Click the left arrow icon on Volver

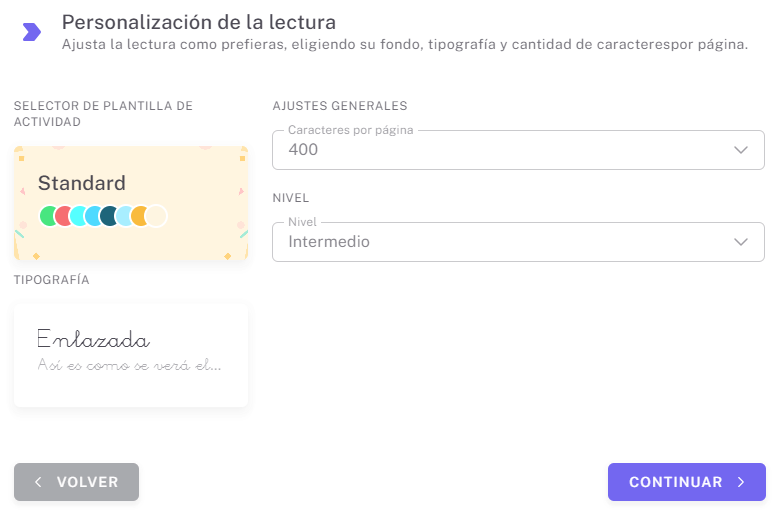pyautogui.click(x=38, y=482)
